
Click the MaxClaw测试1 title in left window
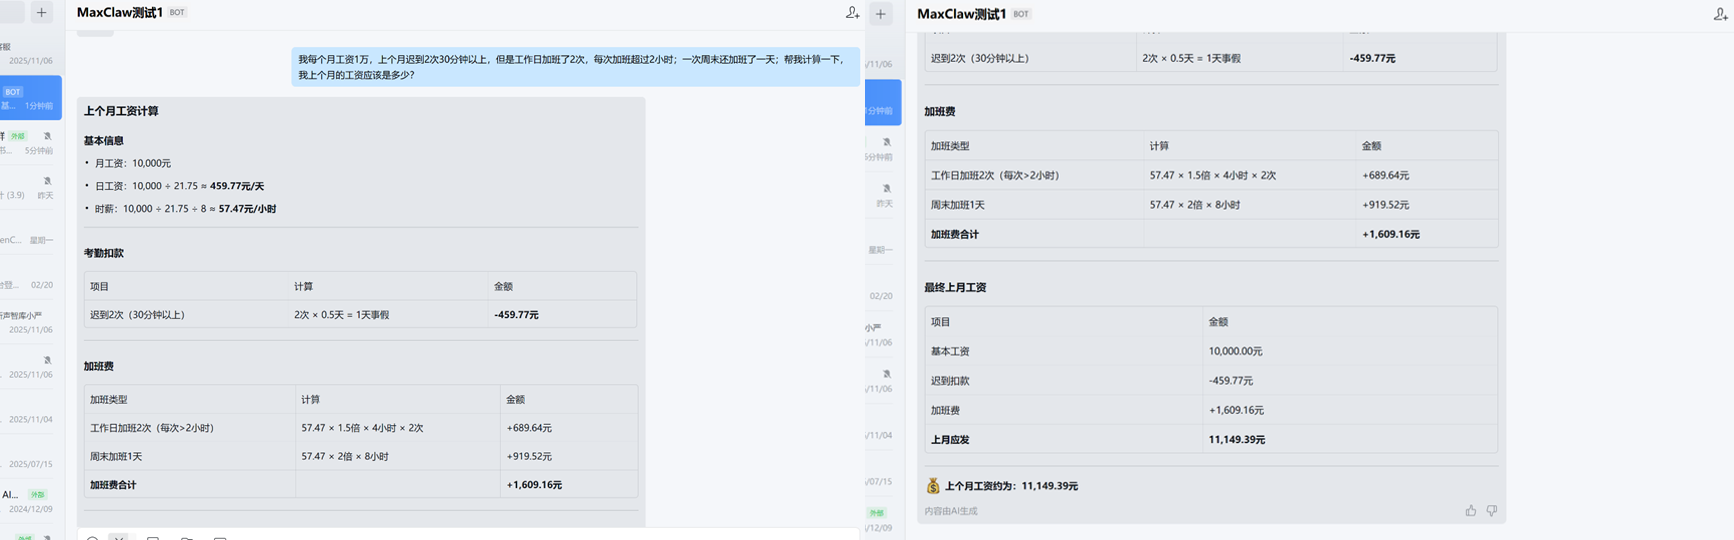click(x=119, y=13)
